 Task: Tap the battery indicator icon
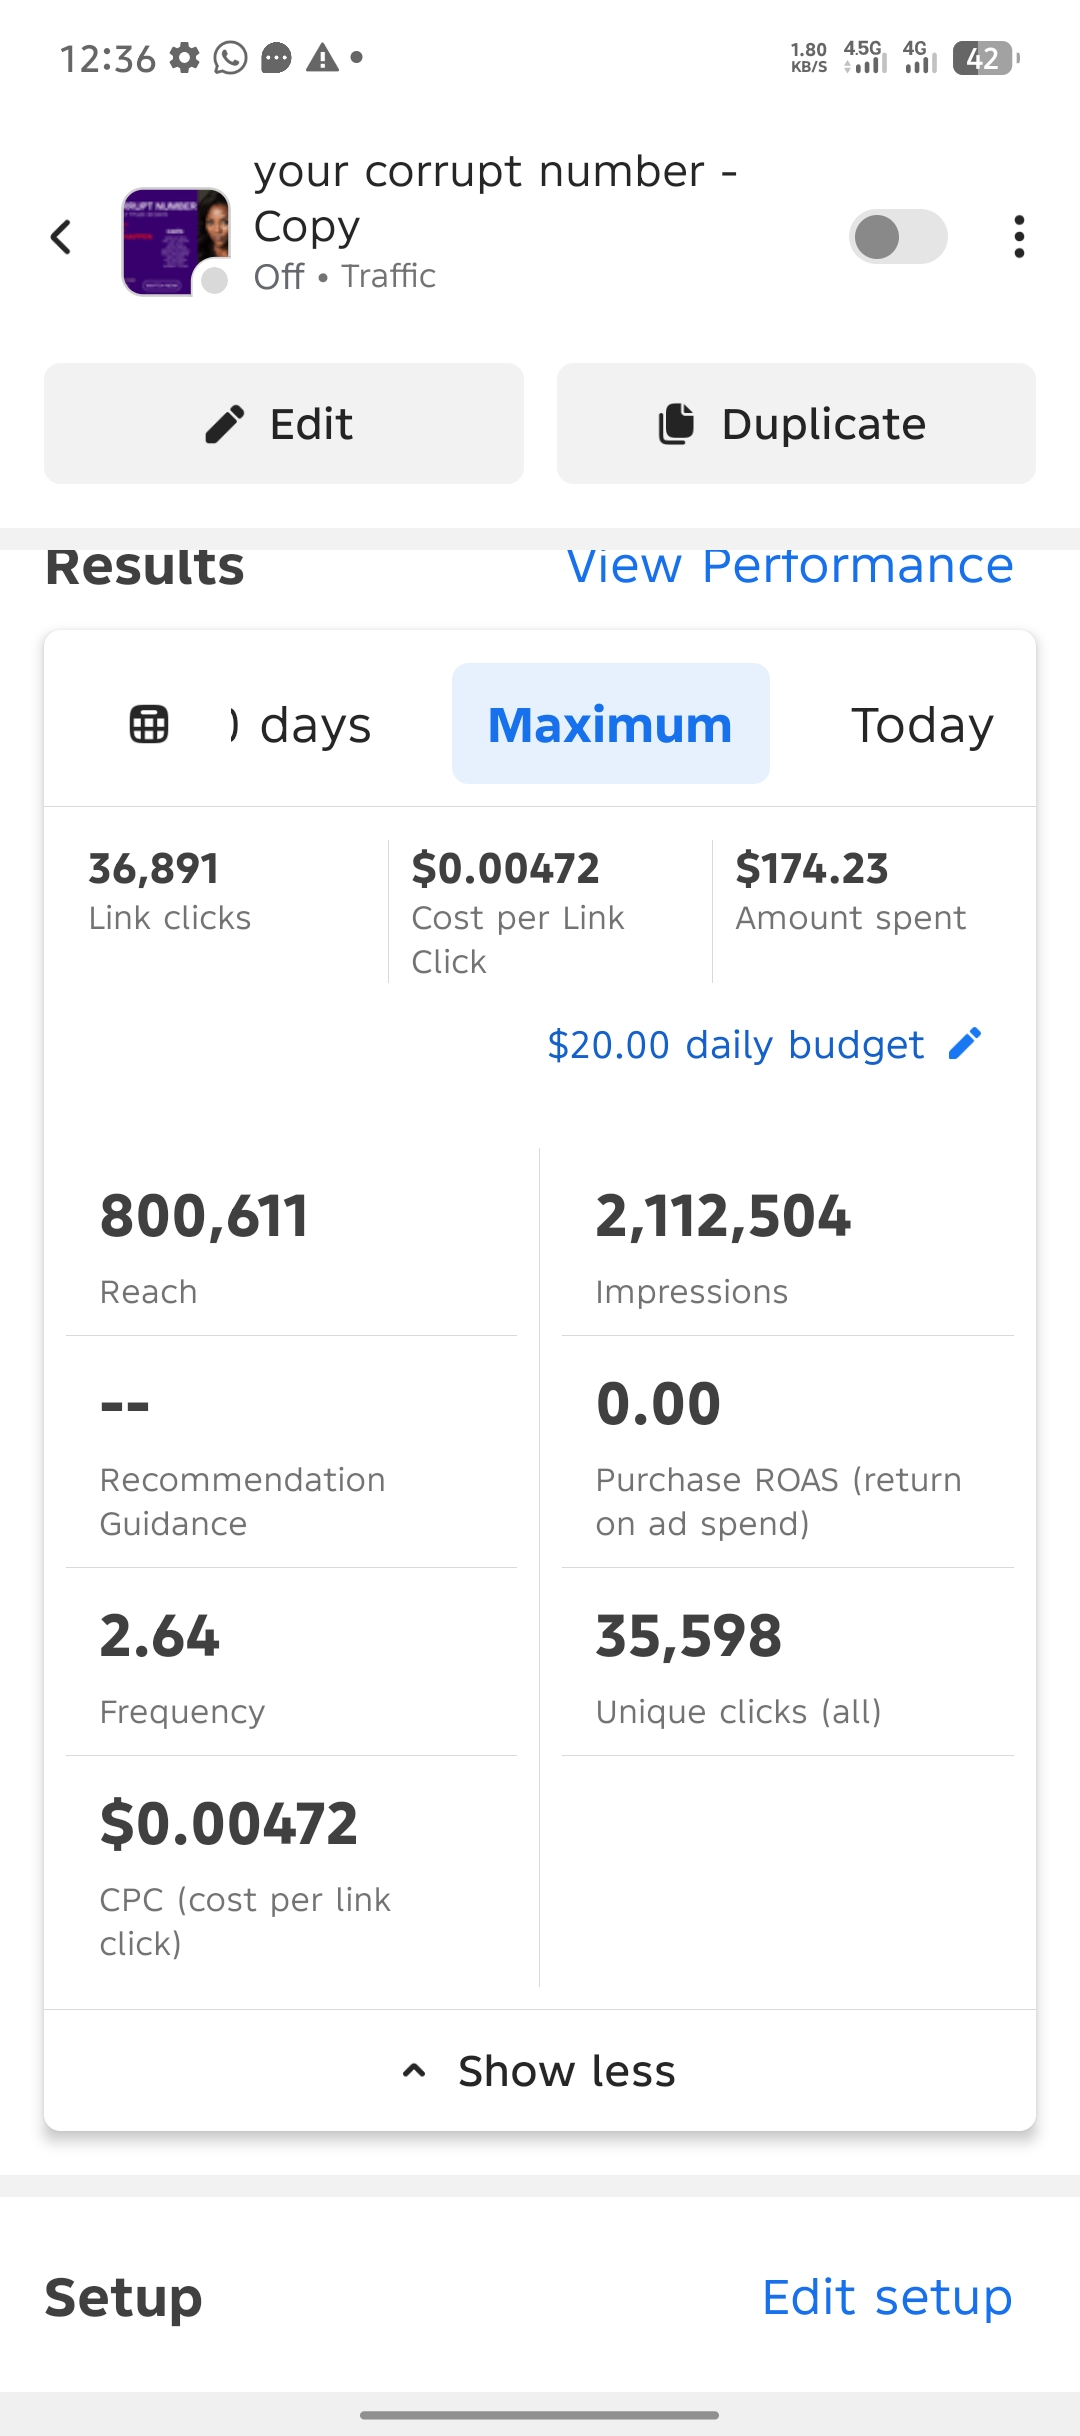tap(985, 59)
